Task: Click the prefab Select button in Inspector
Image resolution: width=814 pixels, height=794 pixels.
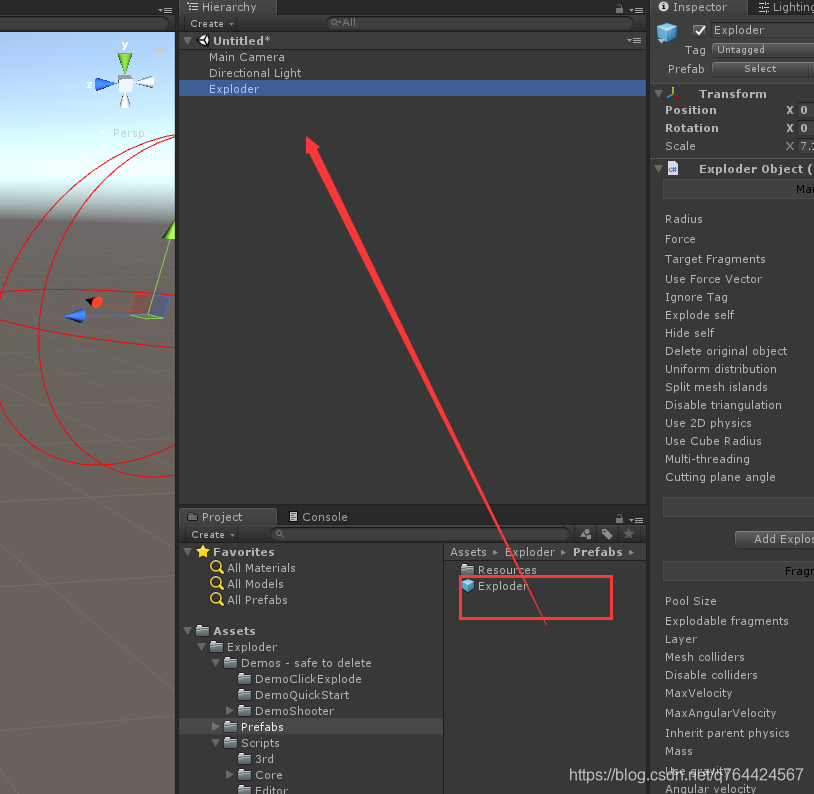Action: (761, 68)
